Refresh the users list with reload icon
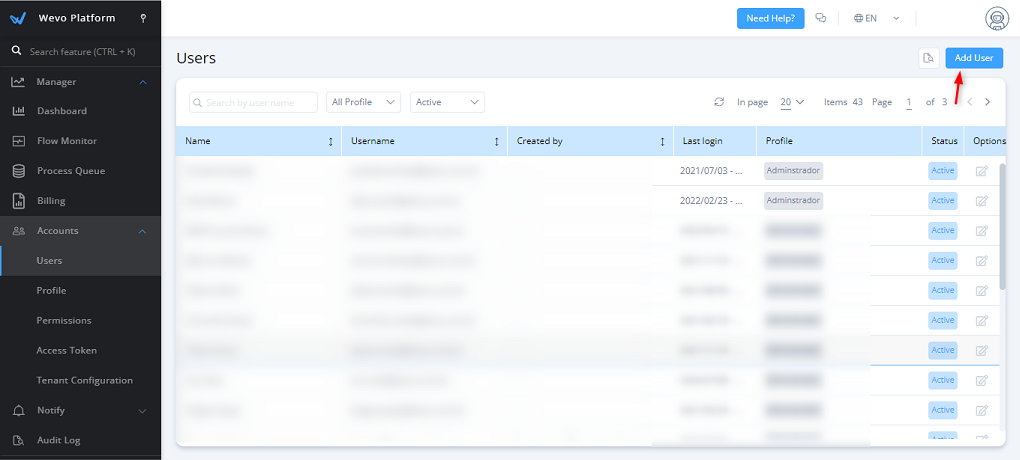Screen dimensions: 1020x460 click(719, 102)
